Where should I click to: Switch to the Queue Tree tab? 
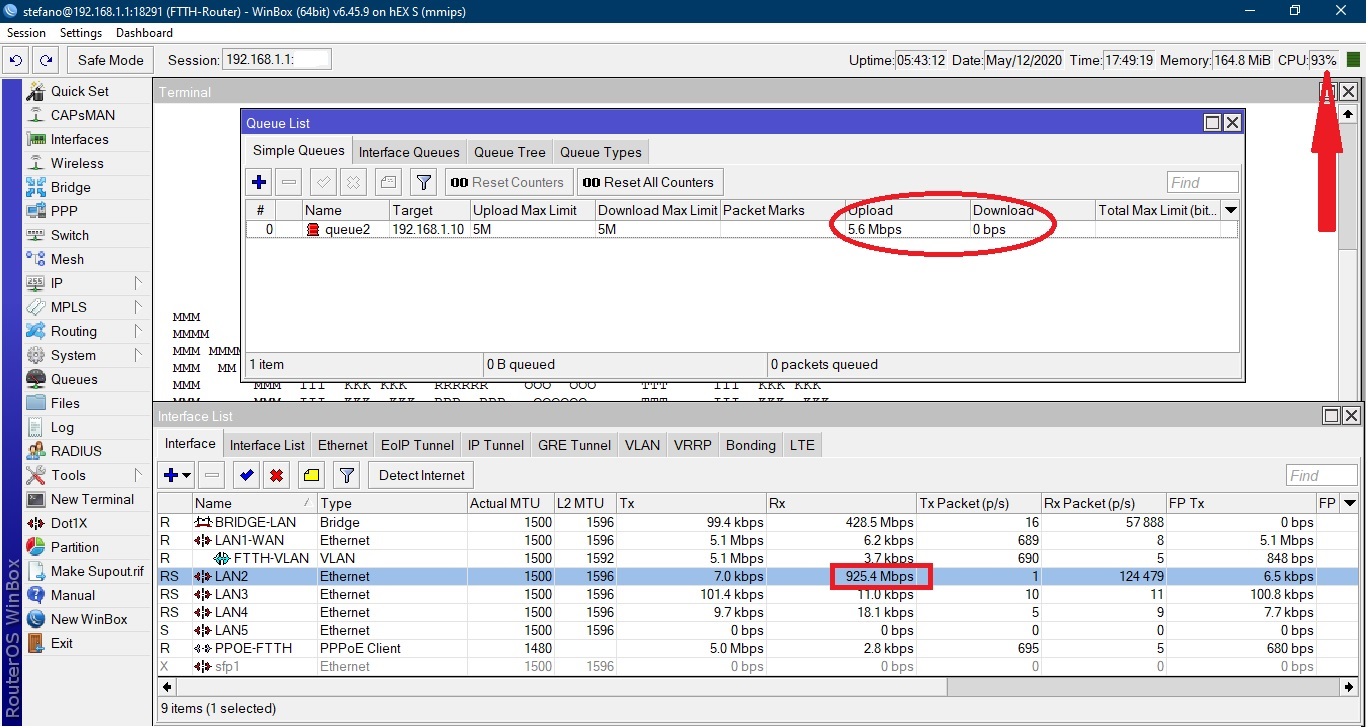click(510, 152)
